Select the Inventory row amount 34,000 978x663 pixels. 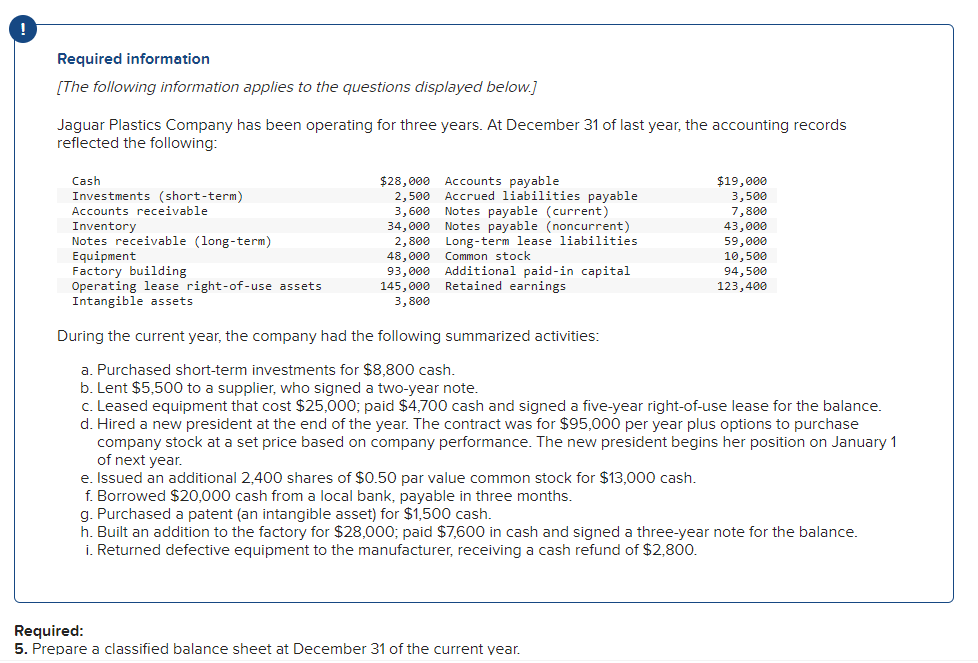pyautogui.click(x=409, y=226)
